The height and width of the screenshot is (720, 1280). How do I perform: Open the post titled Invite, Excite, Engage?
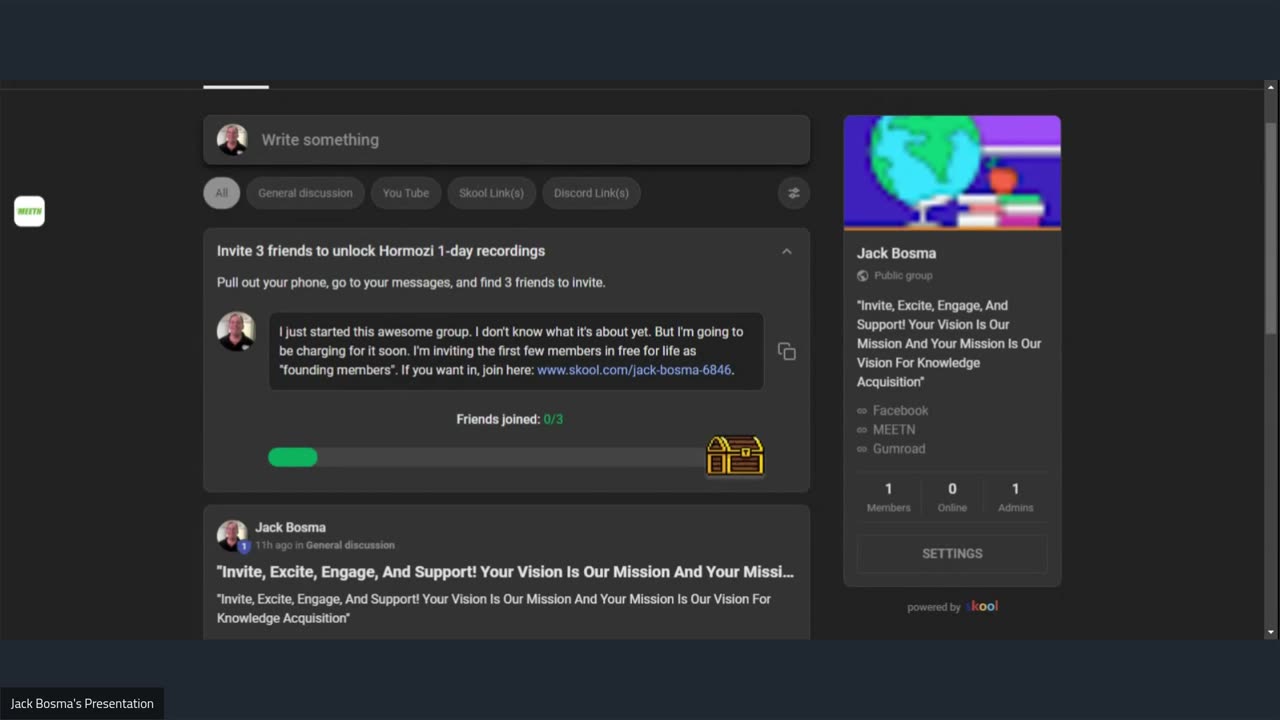(505, 572)
